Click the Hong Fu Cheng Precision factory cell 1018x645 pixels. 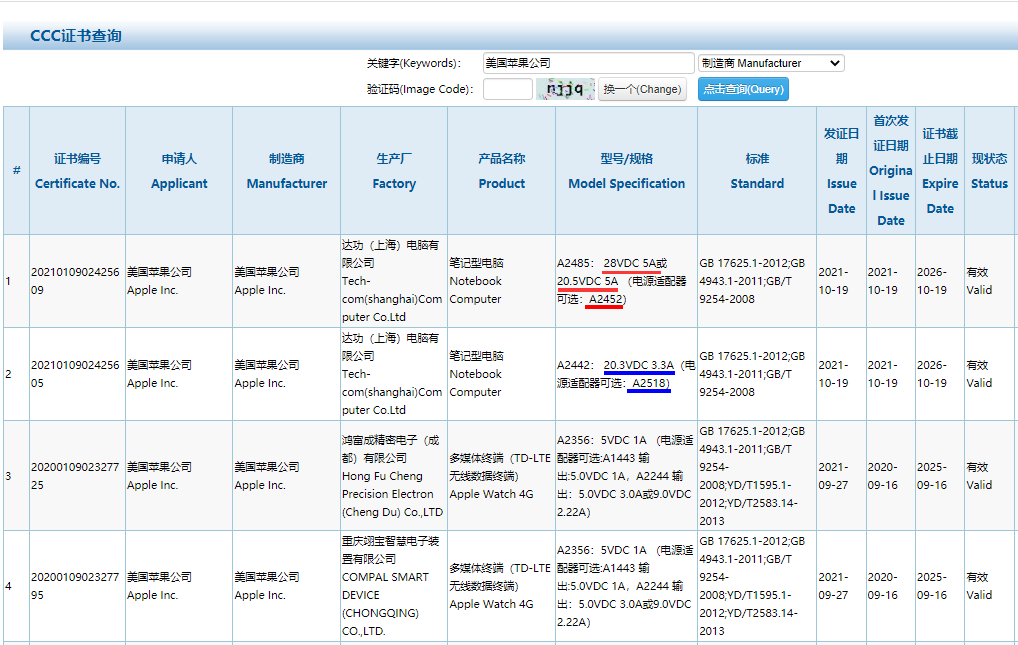point(394,476)
